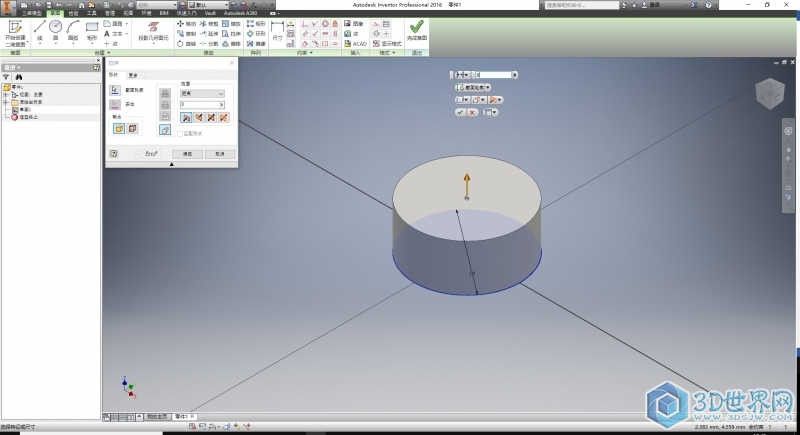Select first extrude direction button

(186, 118)
